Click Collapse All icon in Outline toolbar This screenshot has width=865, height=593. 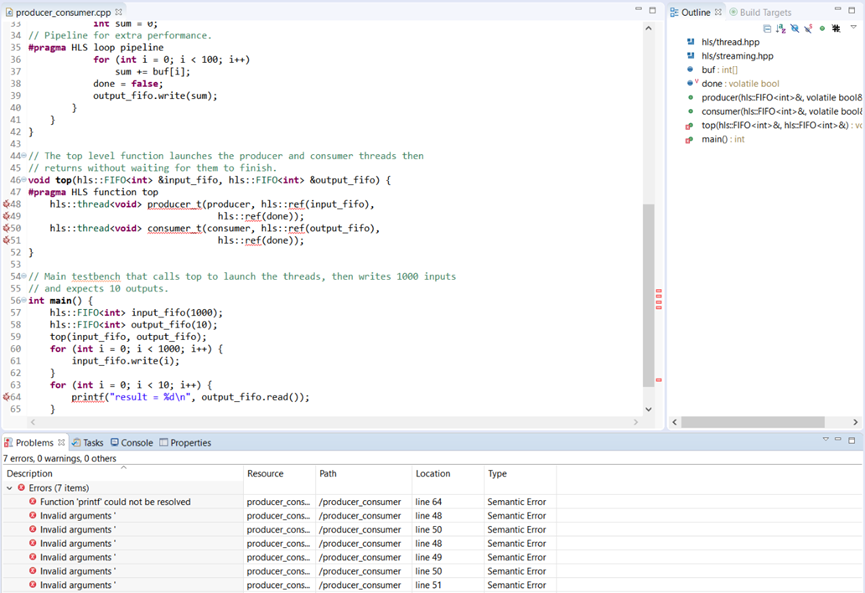pyautogui.click(x=767, y=28)
